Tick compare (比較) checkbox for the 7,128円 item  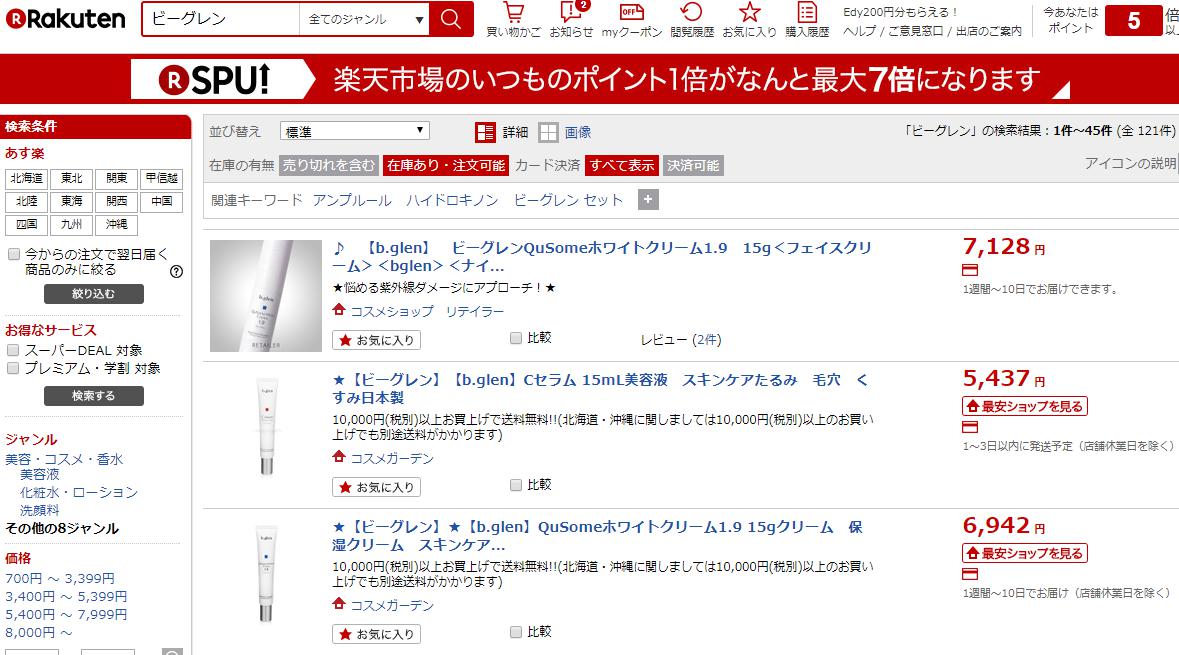(x=516, y=338)
